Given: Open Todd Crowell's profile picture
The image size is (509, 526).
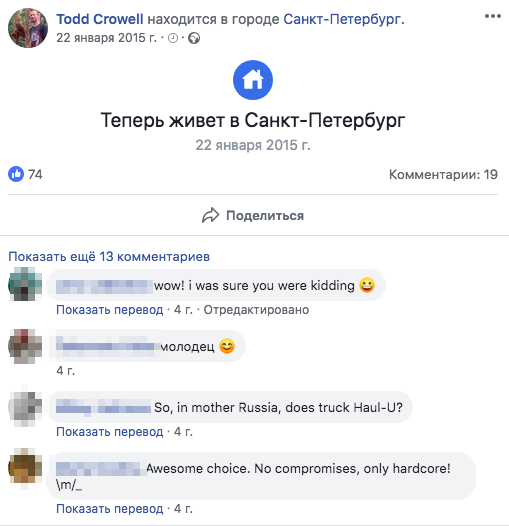Looking at the screenshot, I should (28, 28).
